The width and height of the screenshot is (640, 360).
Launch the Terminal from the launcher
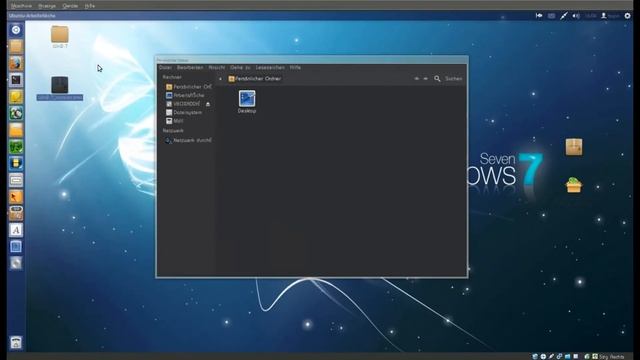[16, 80]
